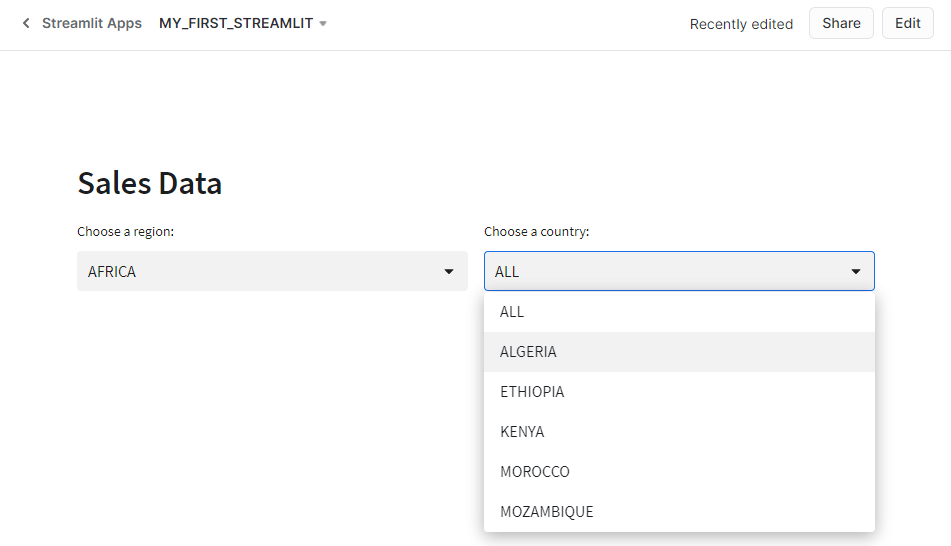Image resolution: width=951 pixels, height=546 pixels.
Task: Pick ETHIOPIA from the country options
Action: pos(532,392)
